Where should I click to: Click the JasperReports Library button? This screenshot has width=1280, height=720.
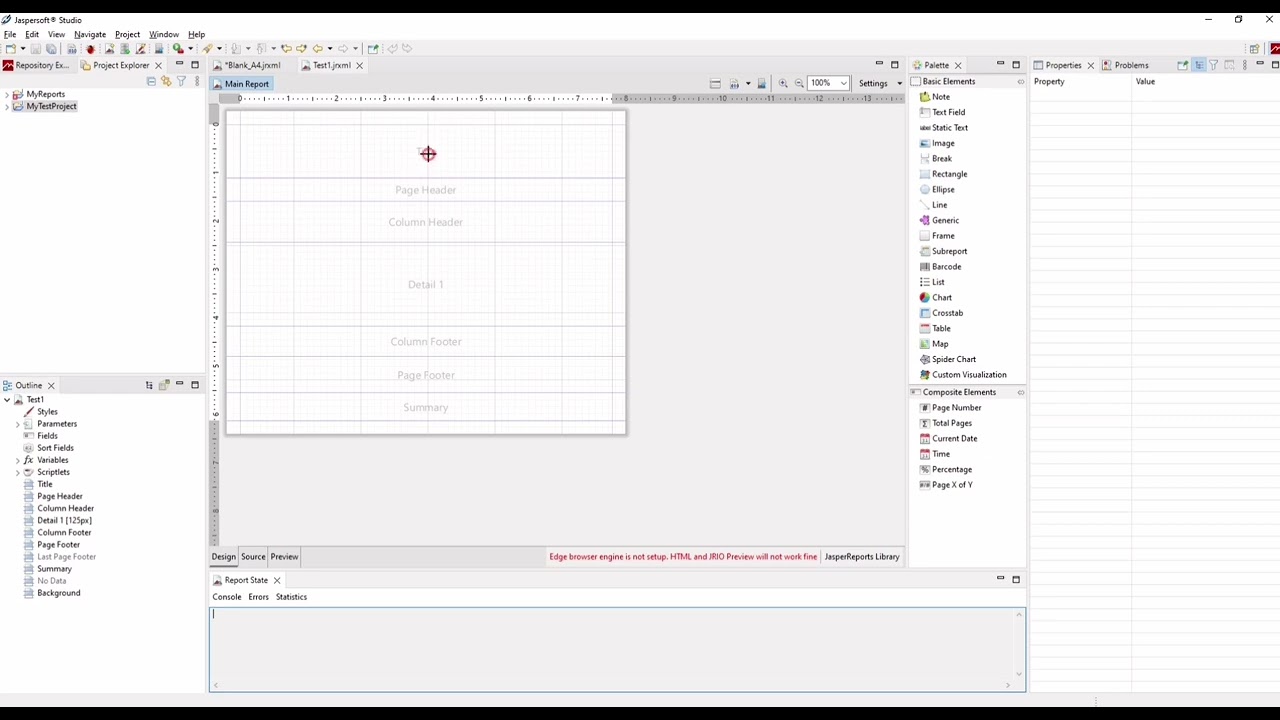point(862,557)
